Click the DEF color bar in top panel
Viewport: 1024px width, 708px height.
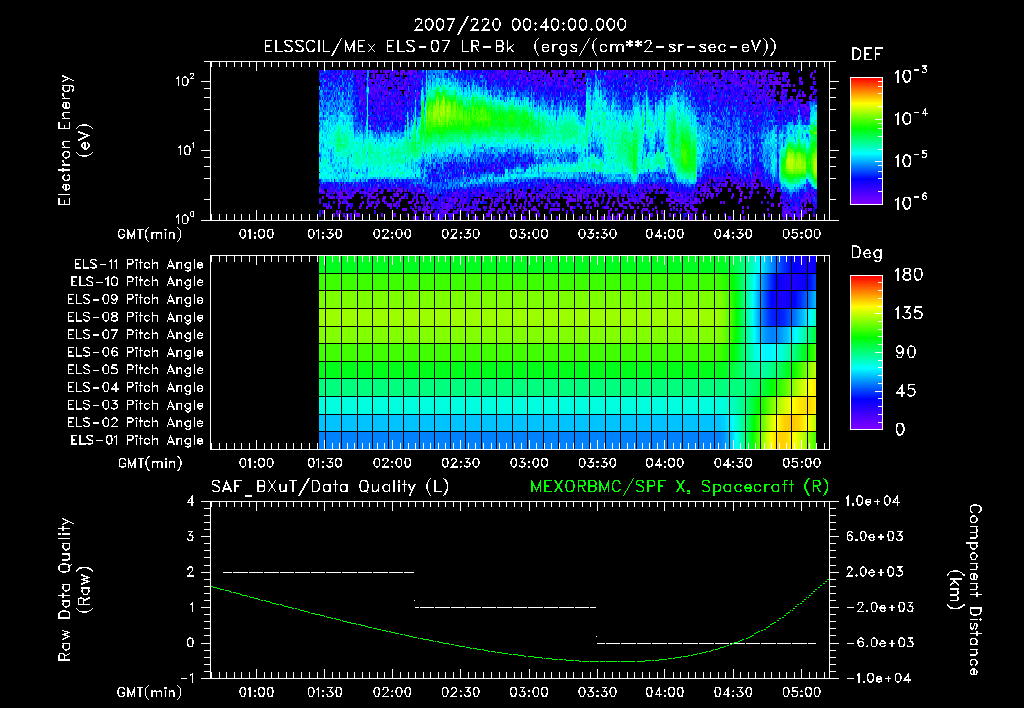tap(866, 140)
